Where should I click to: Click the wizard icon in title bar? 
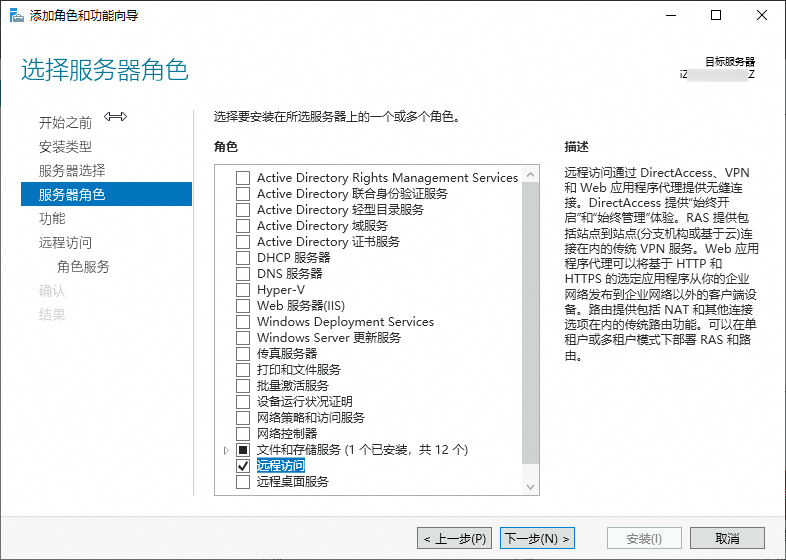17,16
